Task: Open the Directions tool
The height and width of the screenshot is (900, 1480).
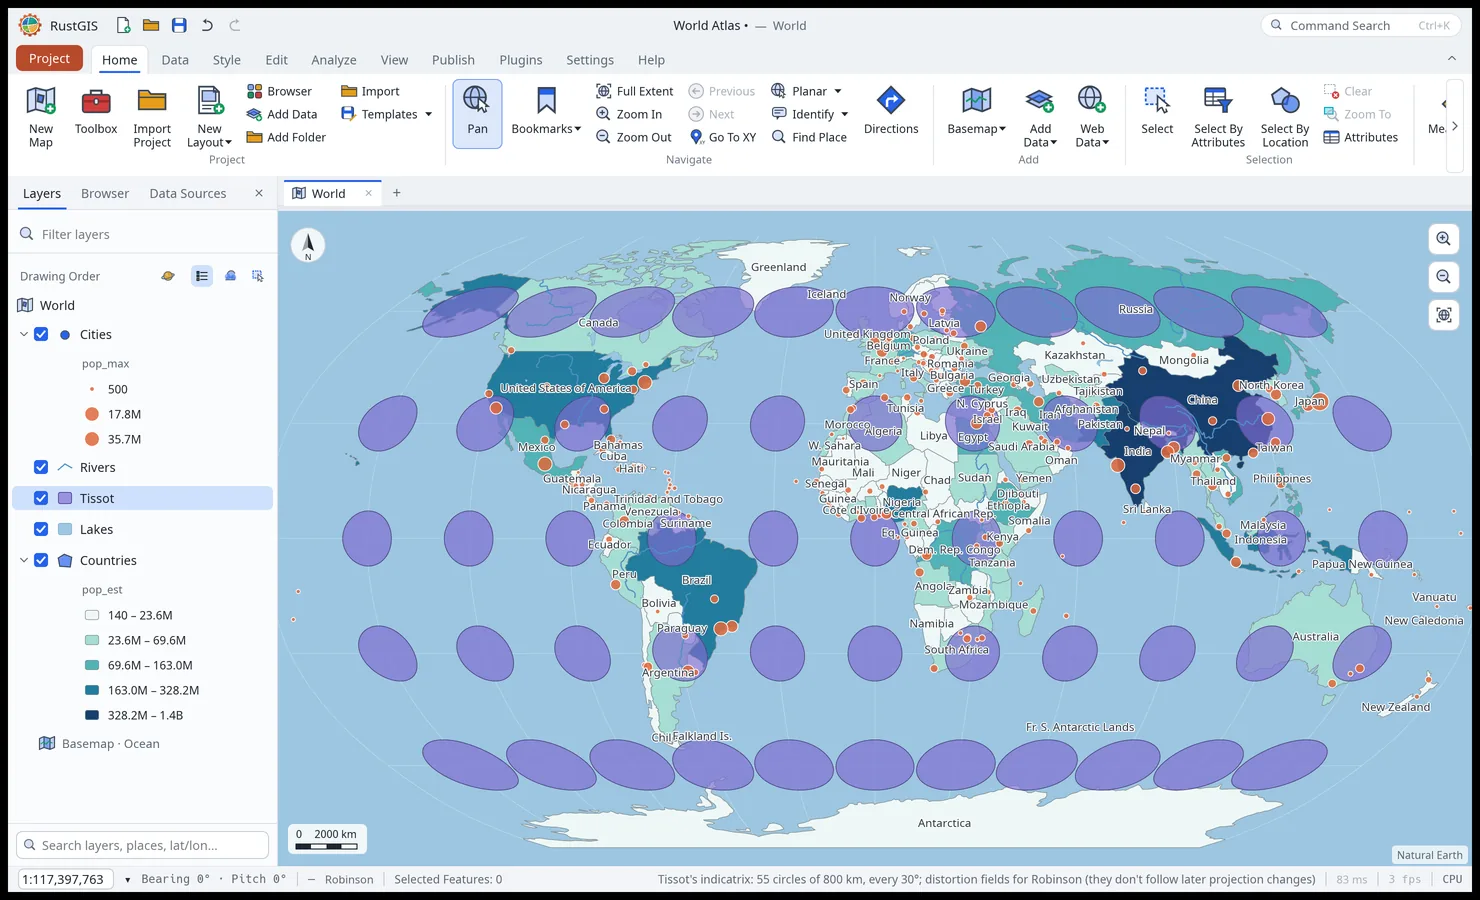Action: pyautogui.click(x=891, y=112)
